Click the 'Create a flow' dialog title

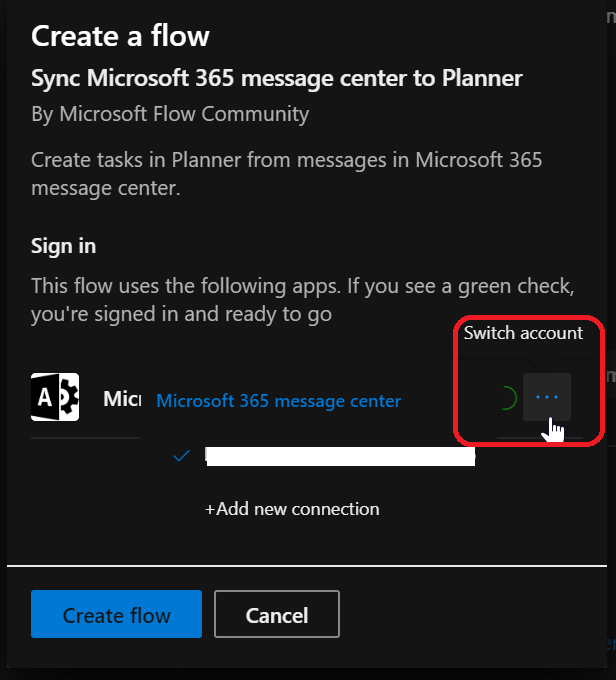pos(120,36)
